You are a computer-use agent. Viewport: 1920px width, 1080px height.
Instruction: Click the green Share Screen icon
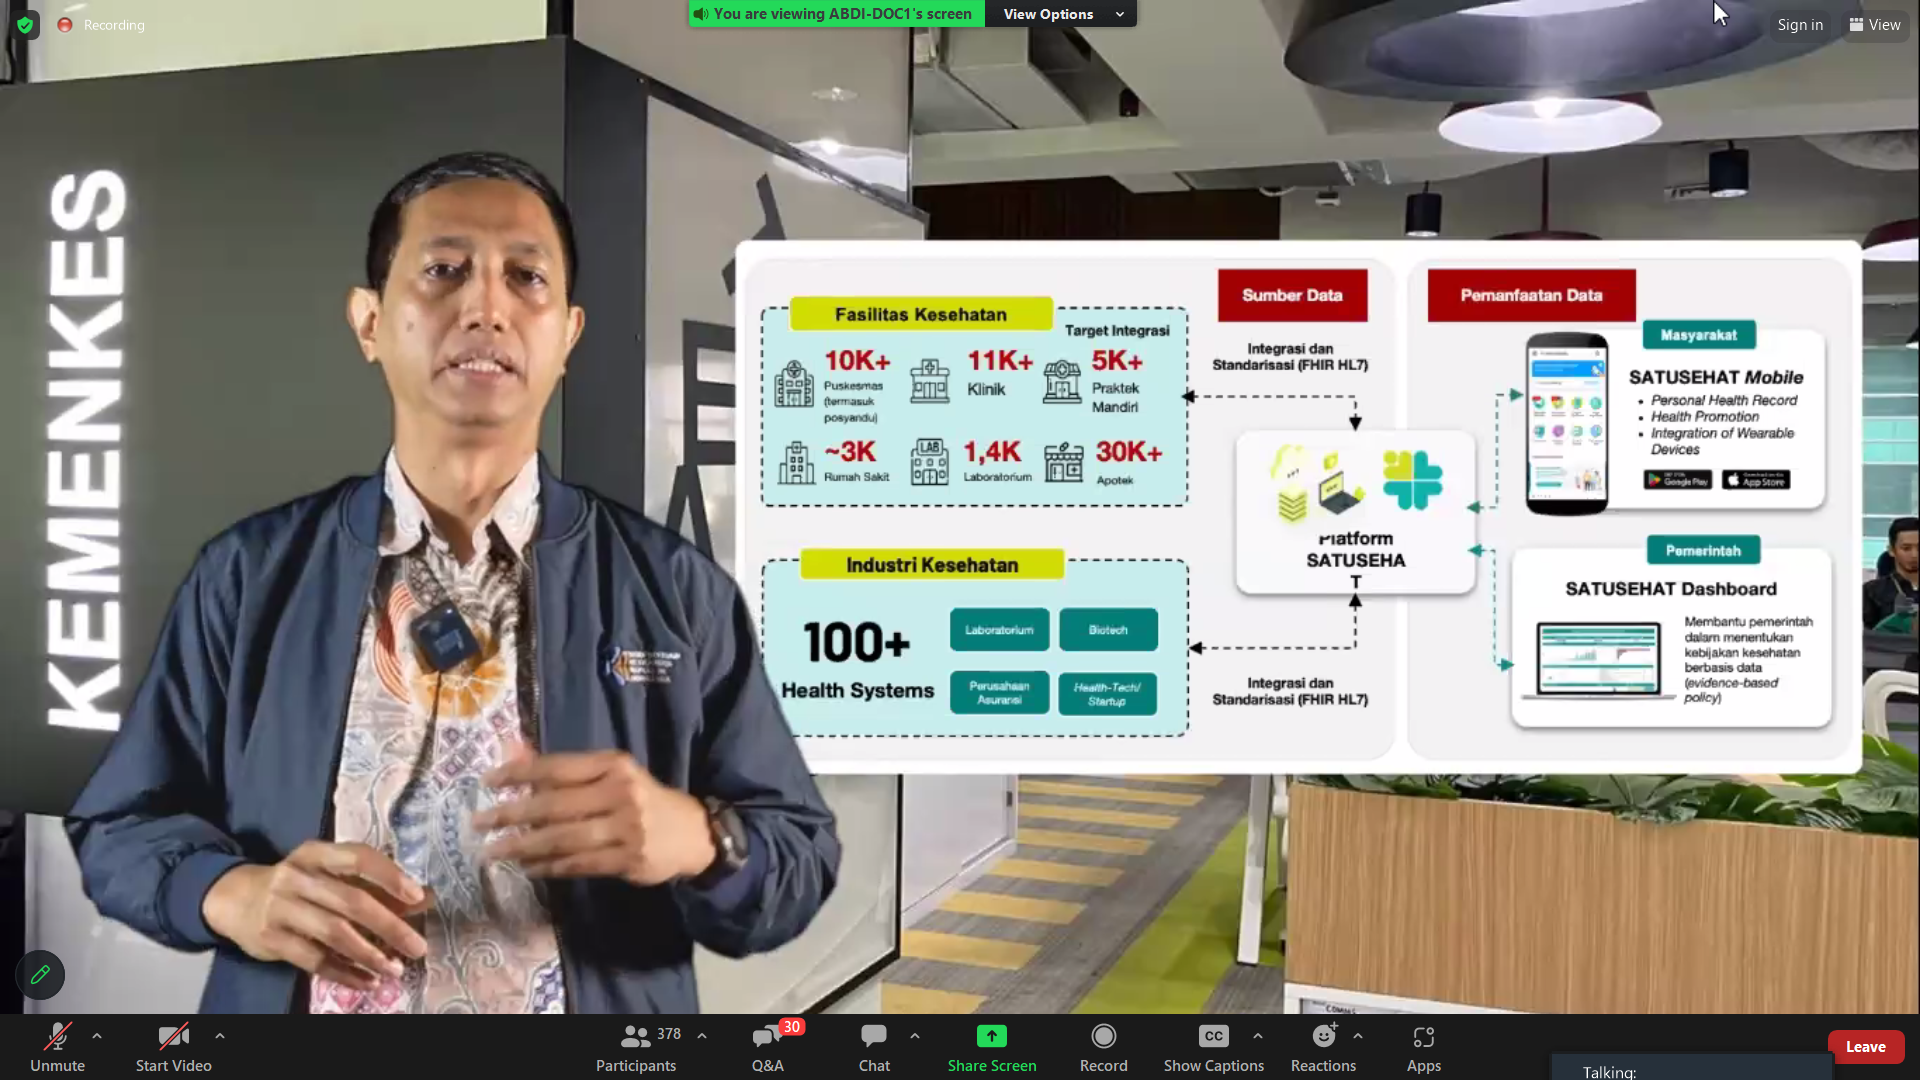pos(991,1037)
